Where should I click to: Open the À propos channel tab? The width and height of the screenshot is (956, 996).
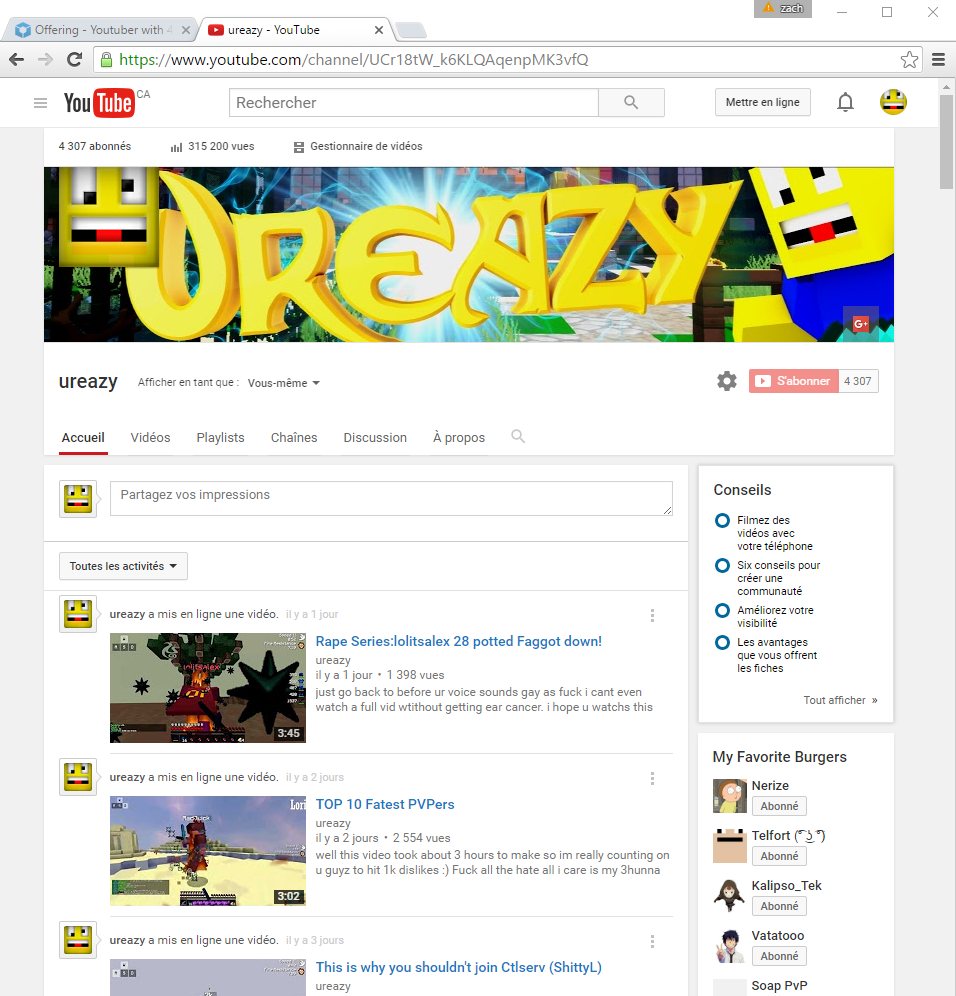459,438
